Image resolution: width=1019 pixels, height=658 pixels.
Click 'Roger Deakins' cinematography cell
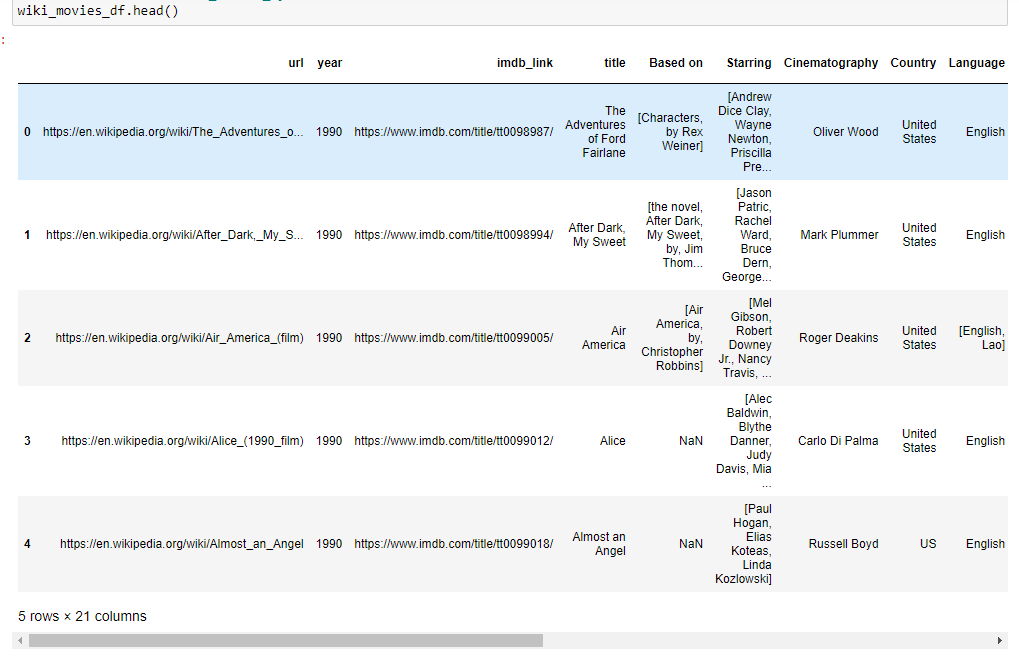point(838,338)
